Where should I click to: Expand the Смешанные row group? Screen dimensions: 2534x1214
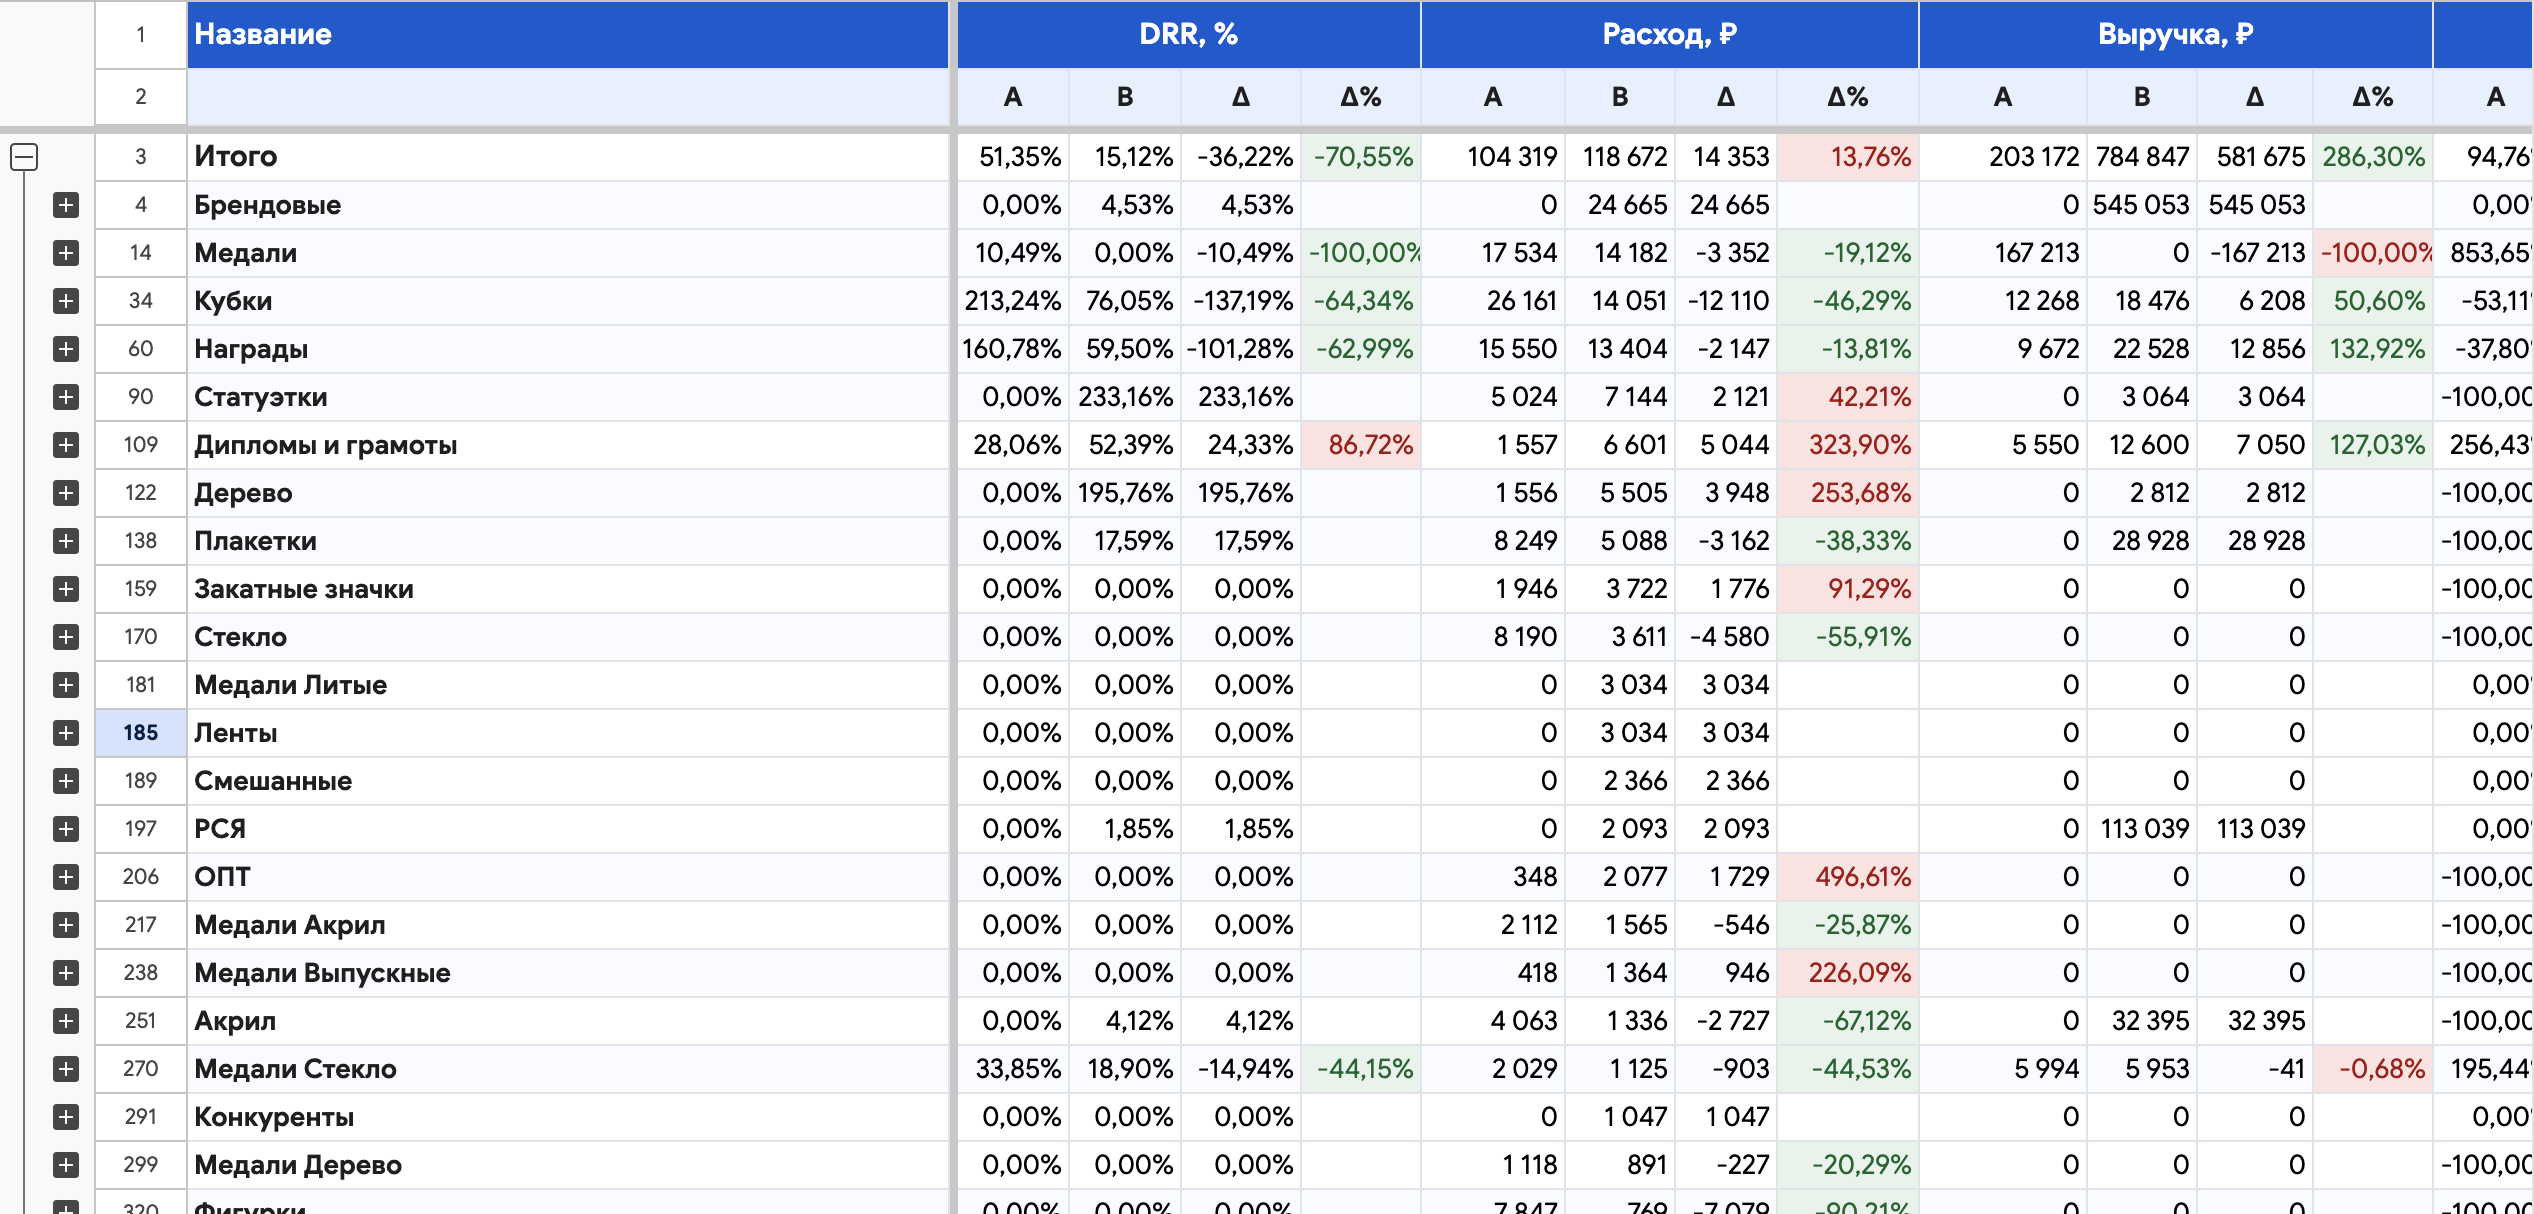pos(66,781)
